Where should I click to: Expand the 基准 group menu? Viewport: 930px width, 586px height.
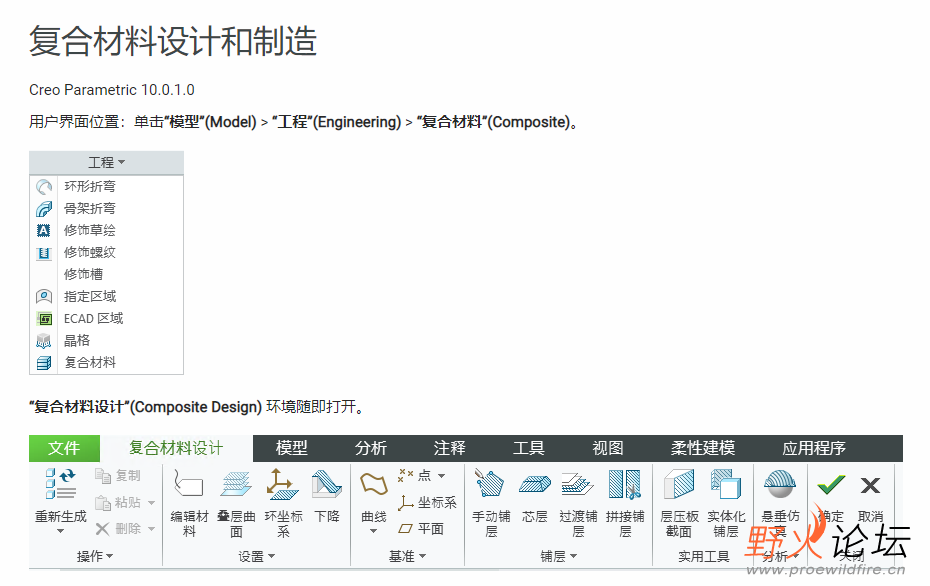coord(407,556)
